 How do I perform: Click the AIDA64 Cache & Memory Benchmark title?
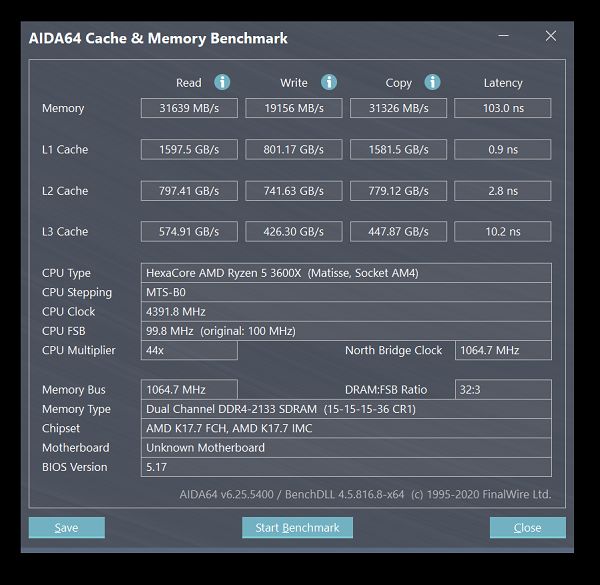158,38
